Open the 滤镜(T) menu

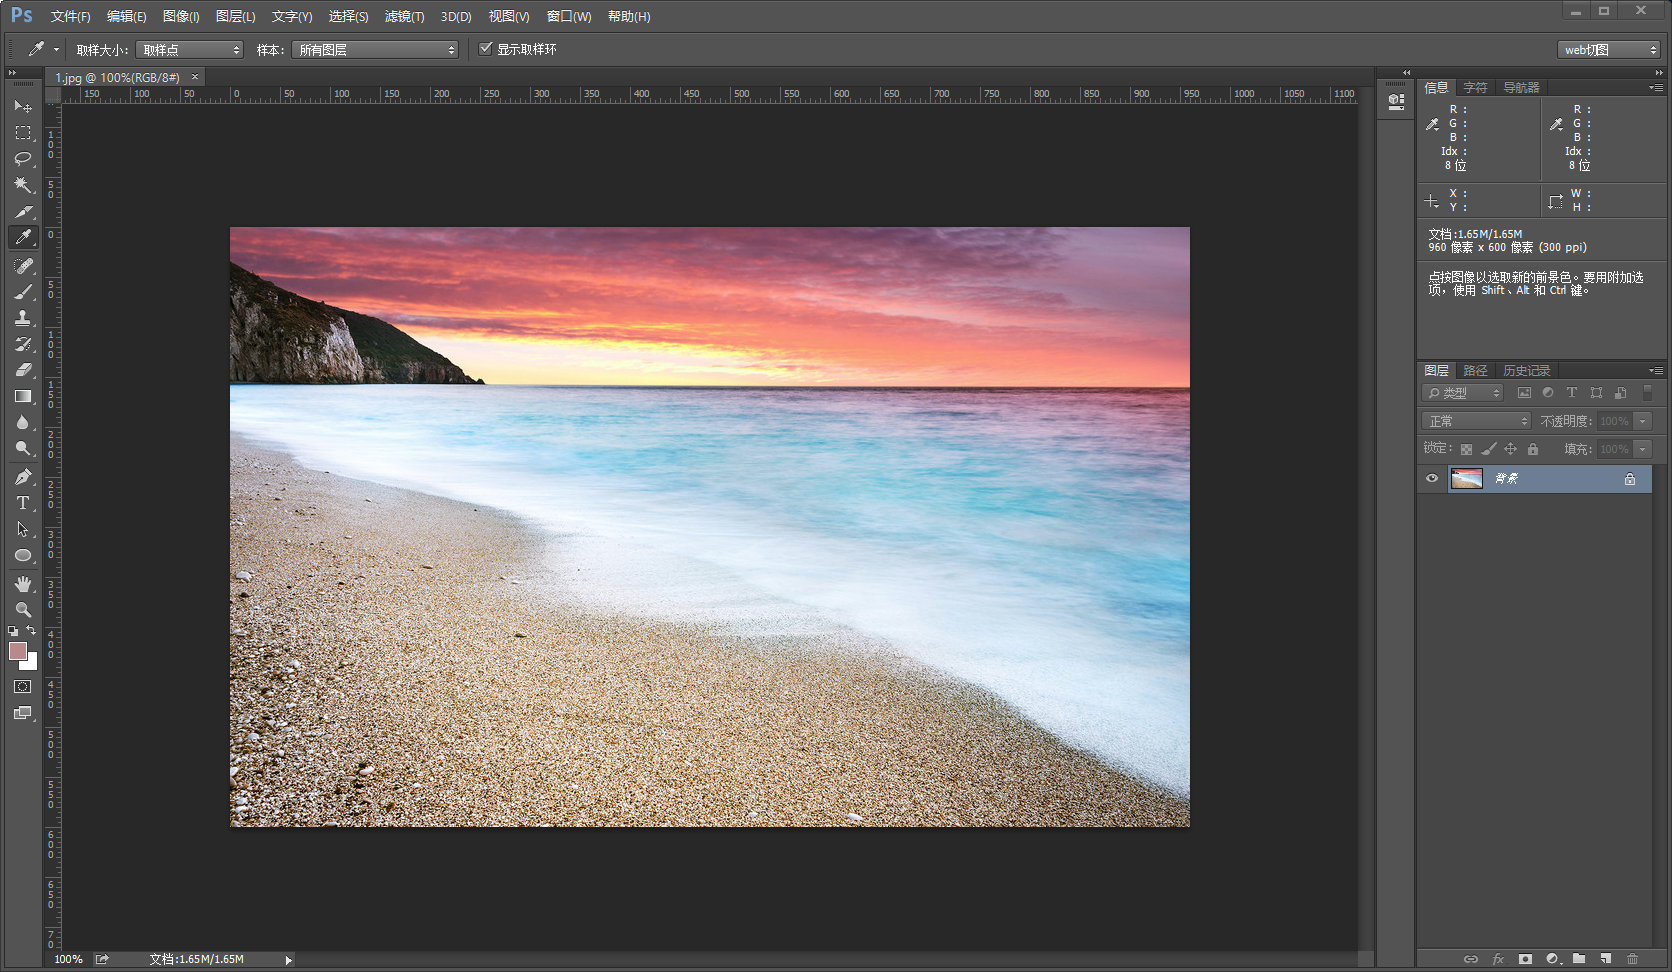coord(404,17)
